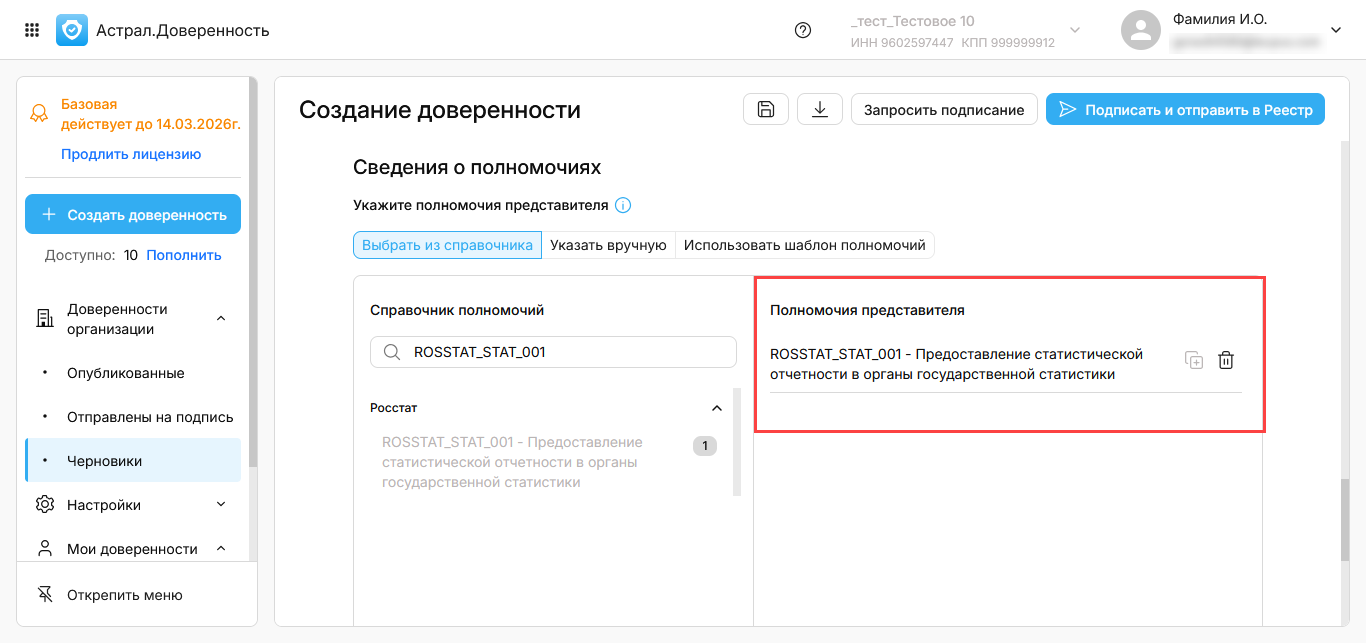Choose Использовать шаблон полномочий option
Viewport: 1366px width, 643px height.
[805, 245]
